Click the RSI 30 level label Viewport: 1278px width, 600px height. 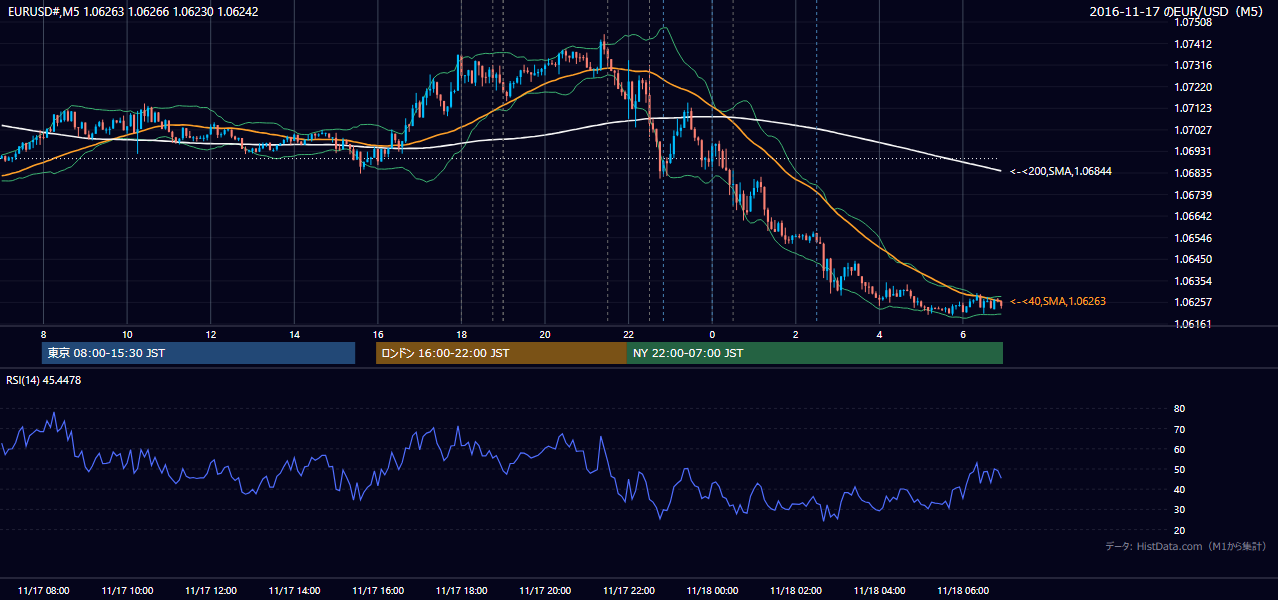(1179, 510)
